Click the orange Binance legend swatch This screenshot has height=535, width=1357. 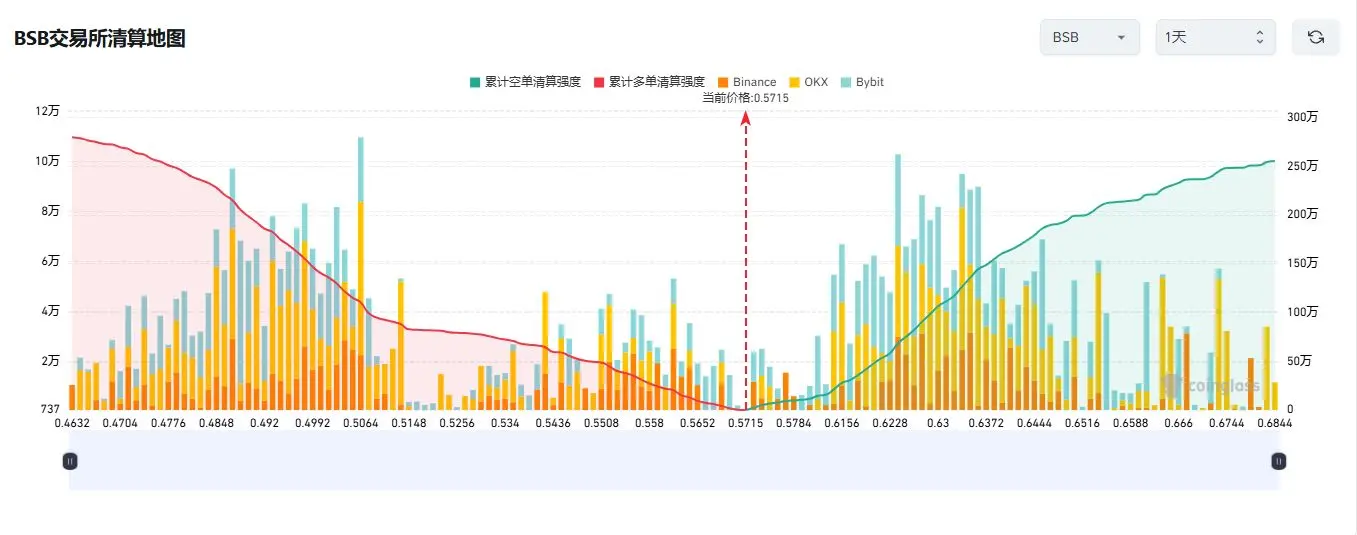(x=723, y=82)
